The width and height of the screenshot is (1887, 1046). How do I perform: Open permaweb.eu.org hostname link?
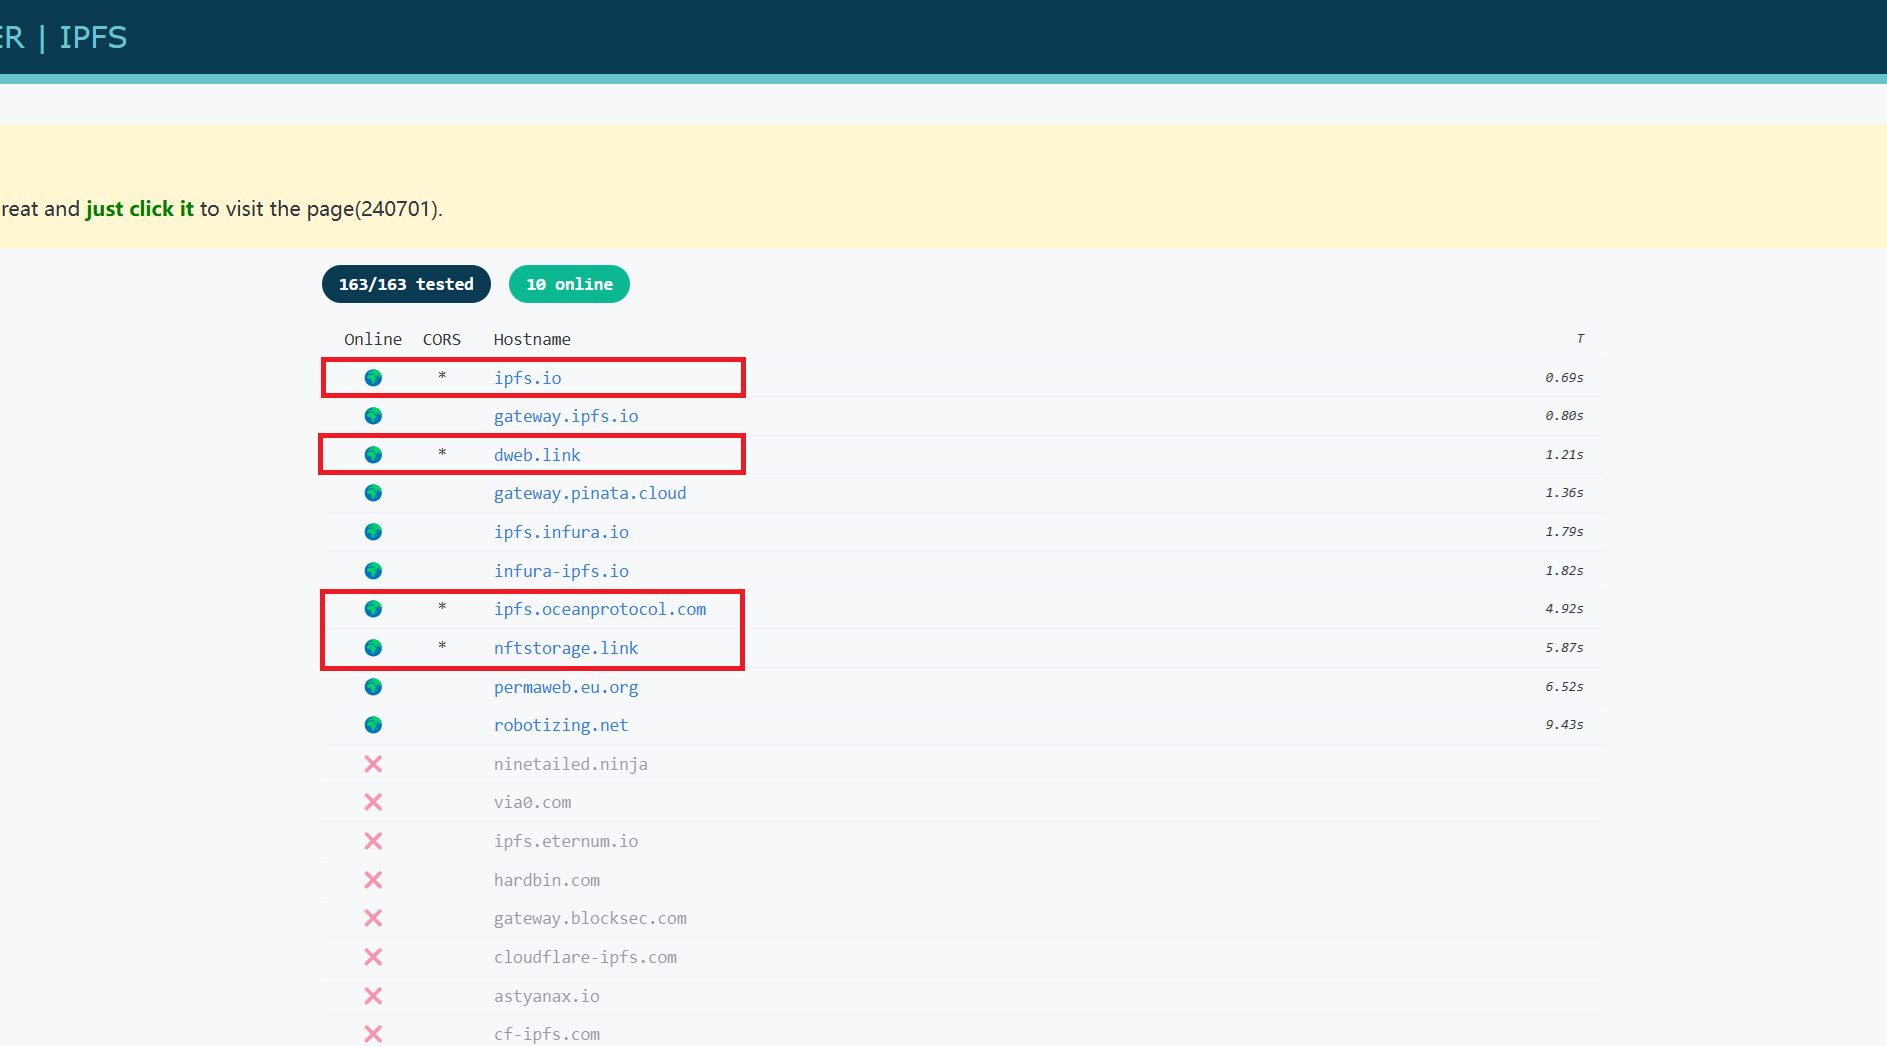pyautogui.click(x=566, y=687)
